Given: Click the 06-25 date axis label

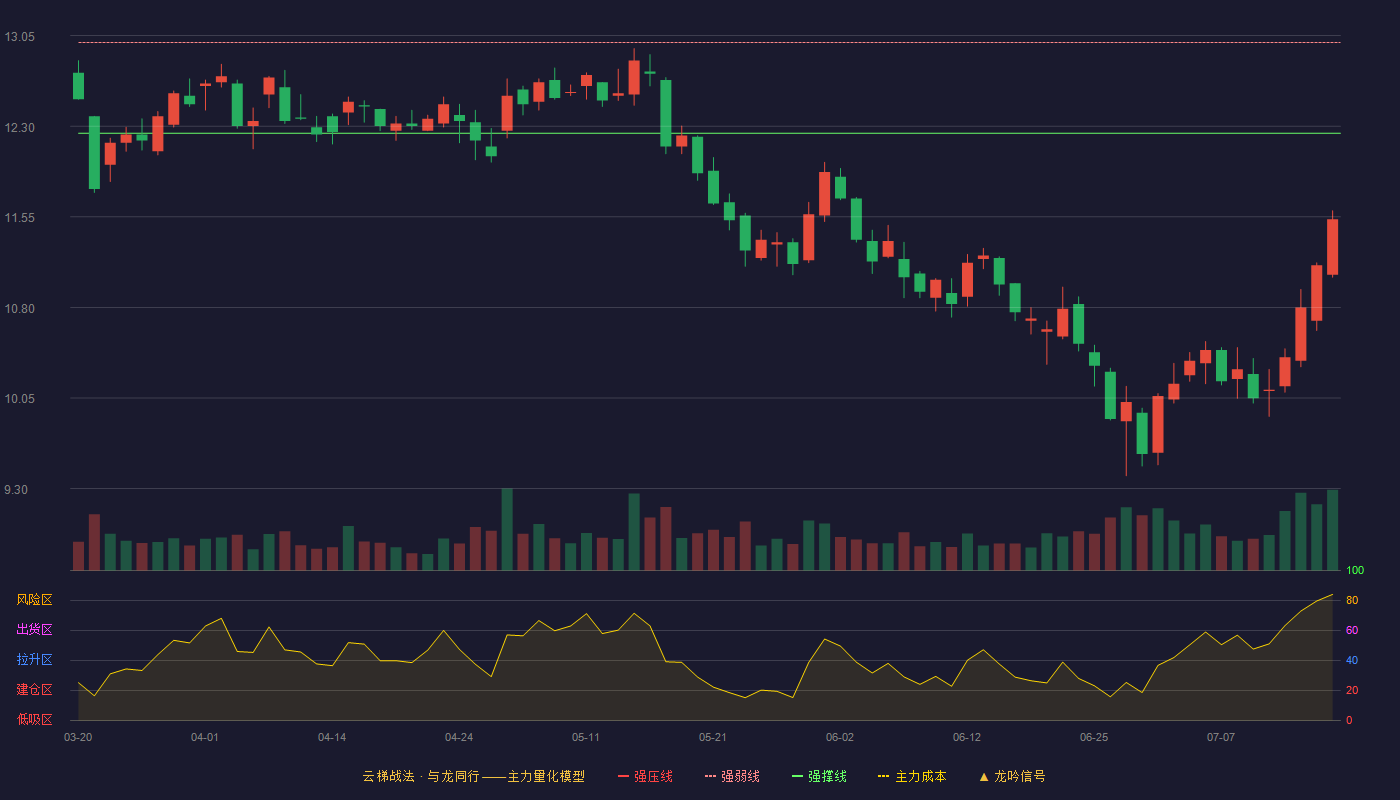Looking at the screenshot, I should (x=1094, y=737).
